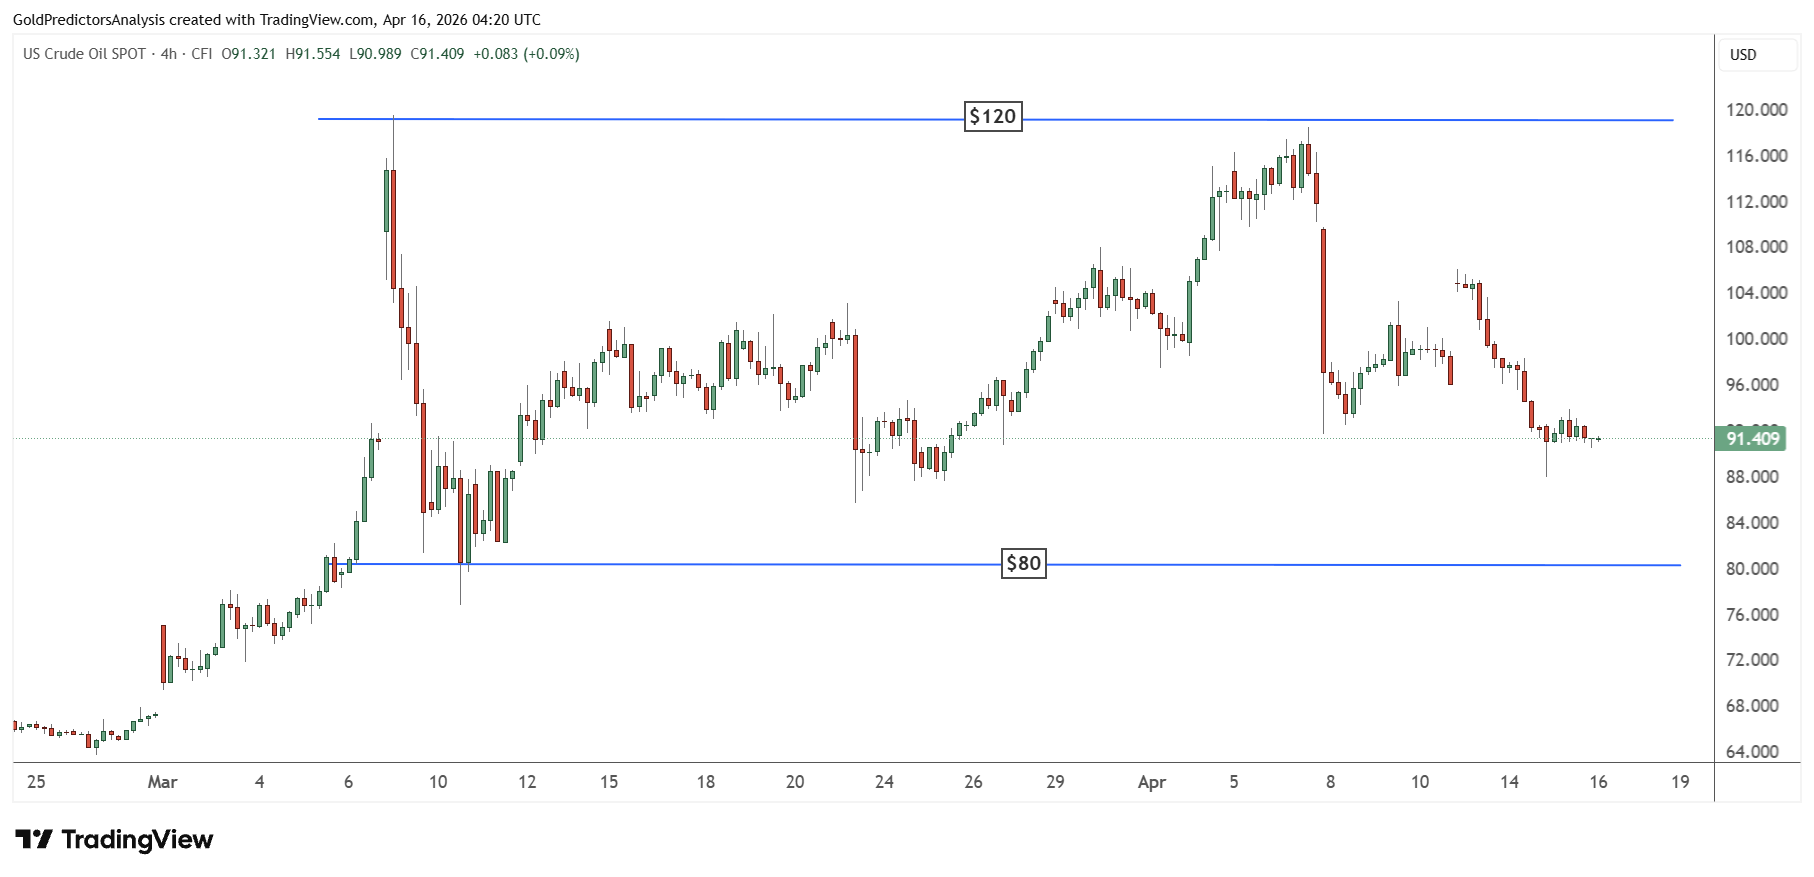The image size is (1814, 877).
Task: Click the O91.321 open value in header
Action: 248,54
